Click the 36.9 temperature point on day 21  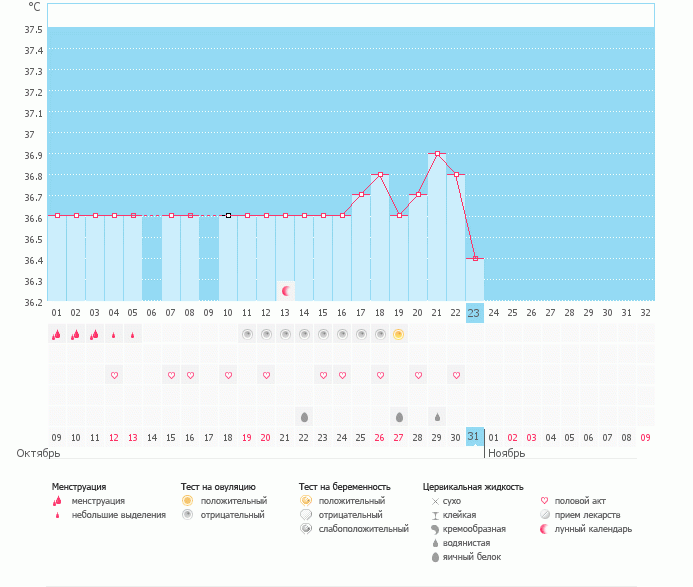[437, 154]
